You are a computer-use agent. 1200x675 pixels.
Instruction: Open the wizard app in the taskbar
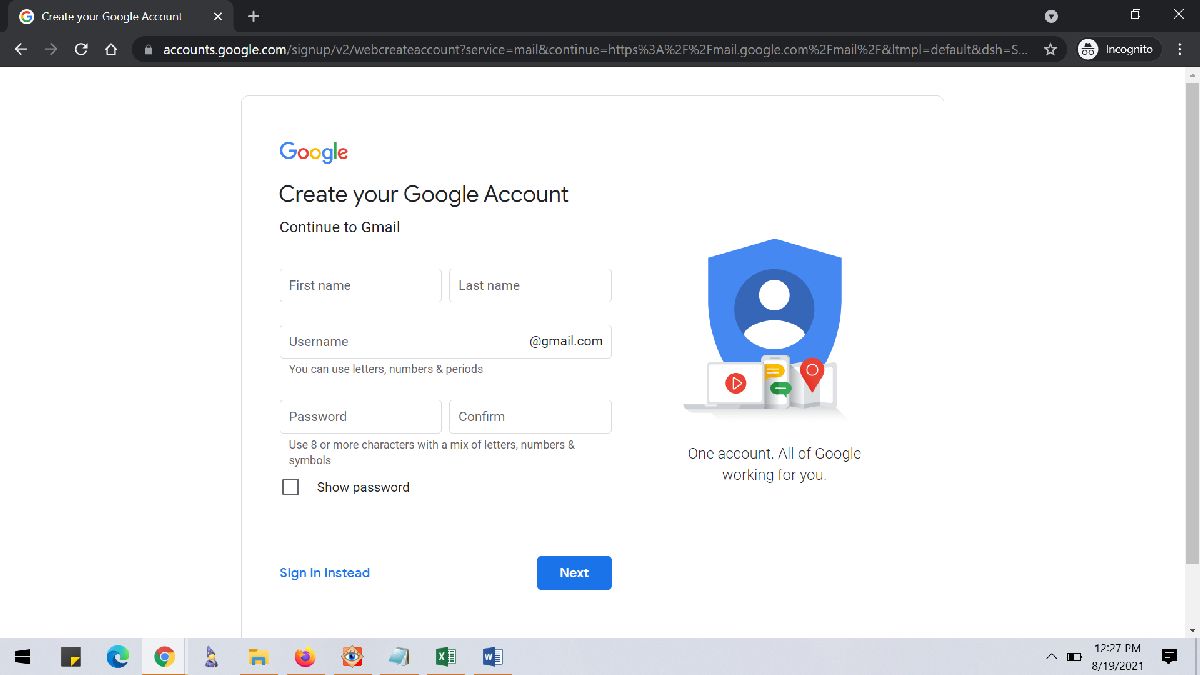pos(211,657)
